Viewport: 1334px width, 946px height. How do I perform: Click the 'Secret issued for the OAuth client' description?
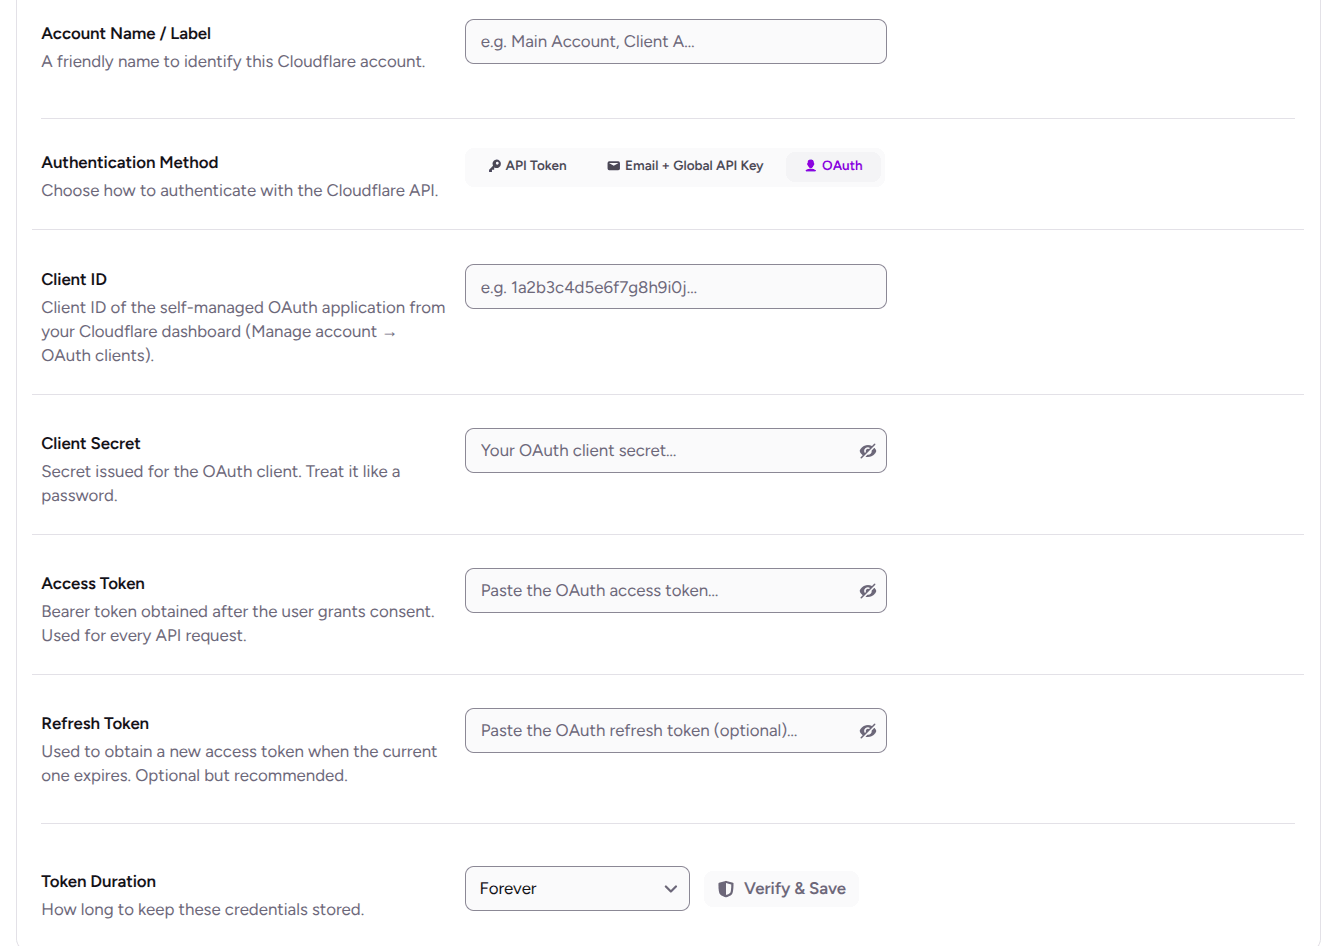click(x=221, y=484)
